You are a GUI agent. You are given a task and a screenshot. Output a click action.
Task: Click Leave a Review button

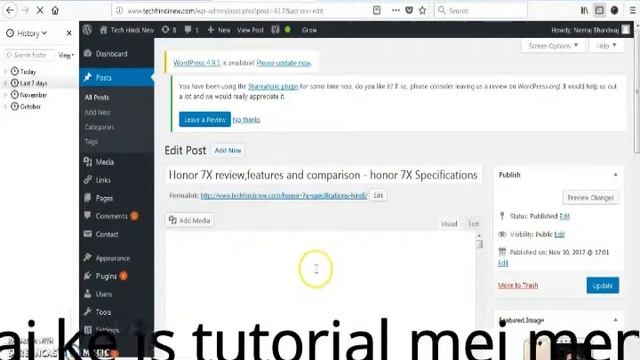205,120
